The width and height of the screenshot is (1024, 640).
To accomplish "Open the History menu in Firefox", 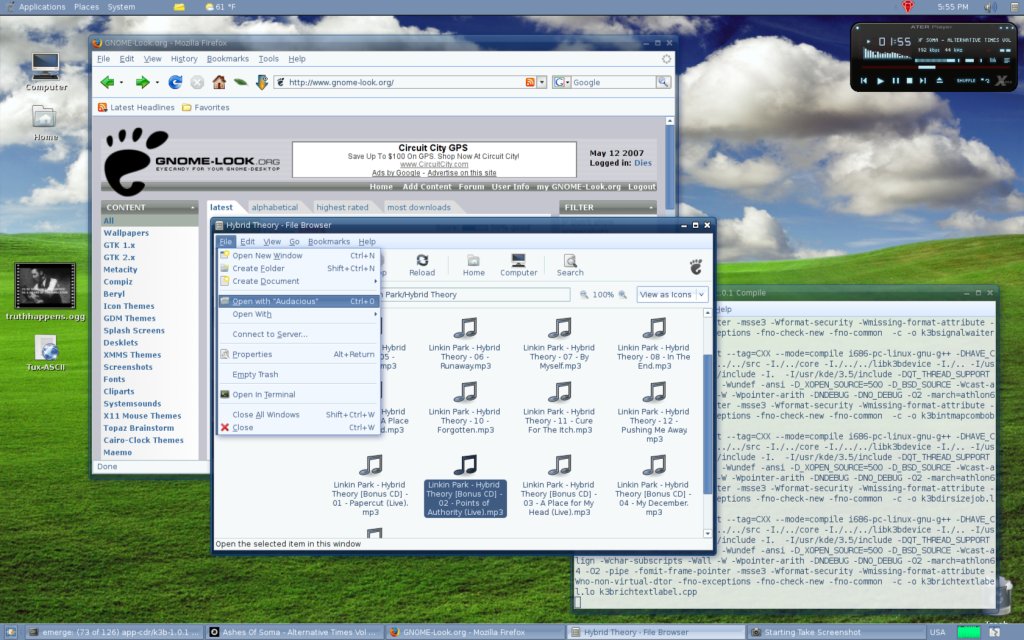I will click(x=184, y=59).
